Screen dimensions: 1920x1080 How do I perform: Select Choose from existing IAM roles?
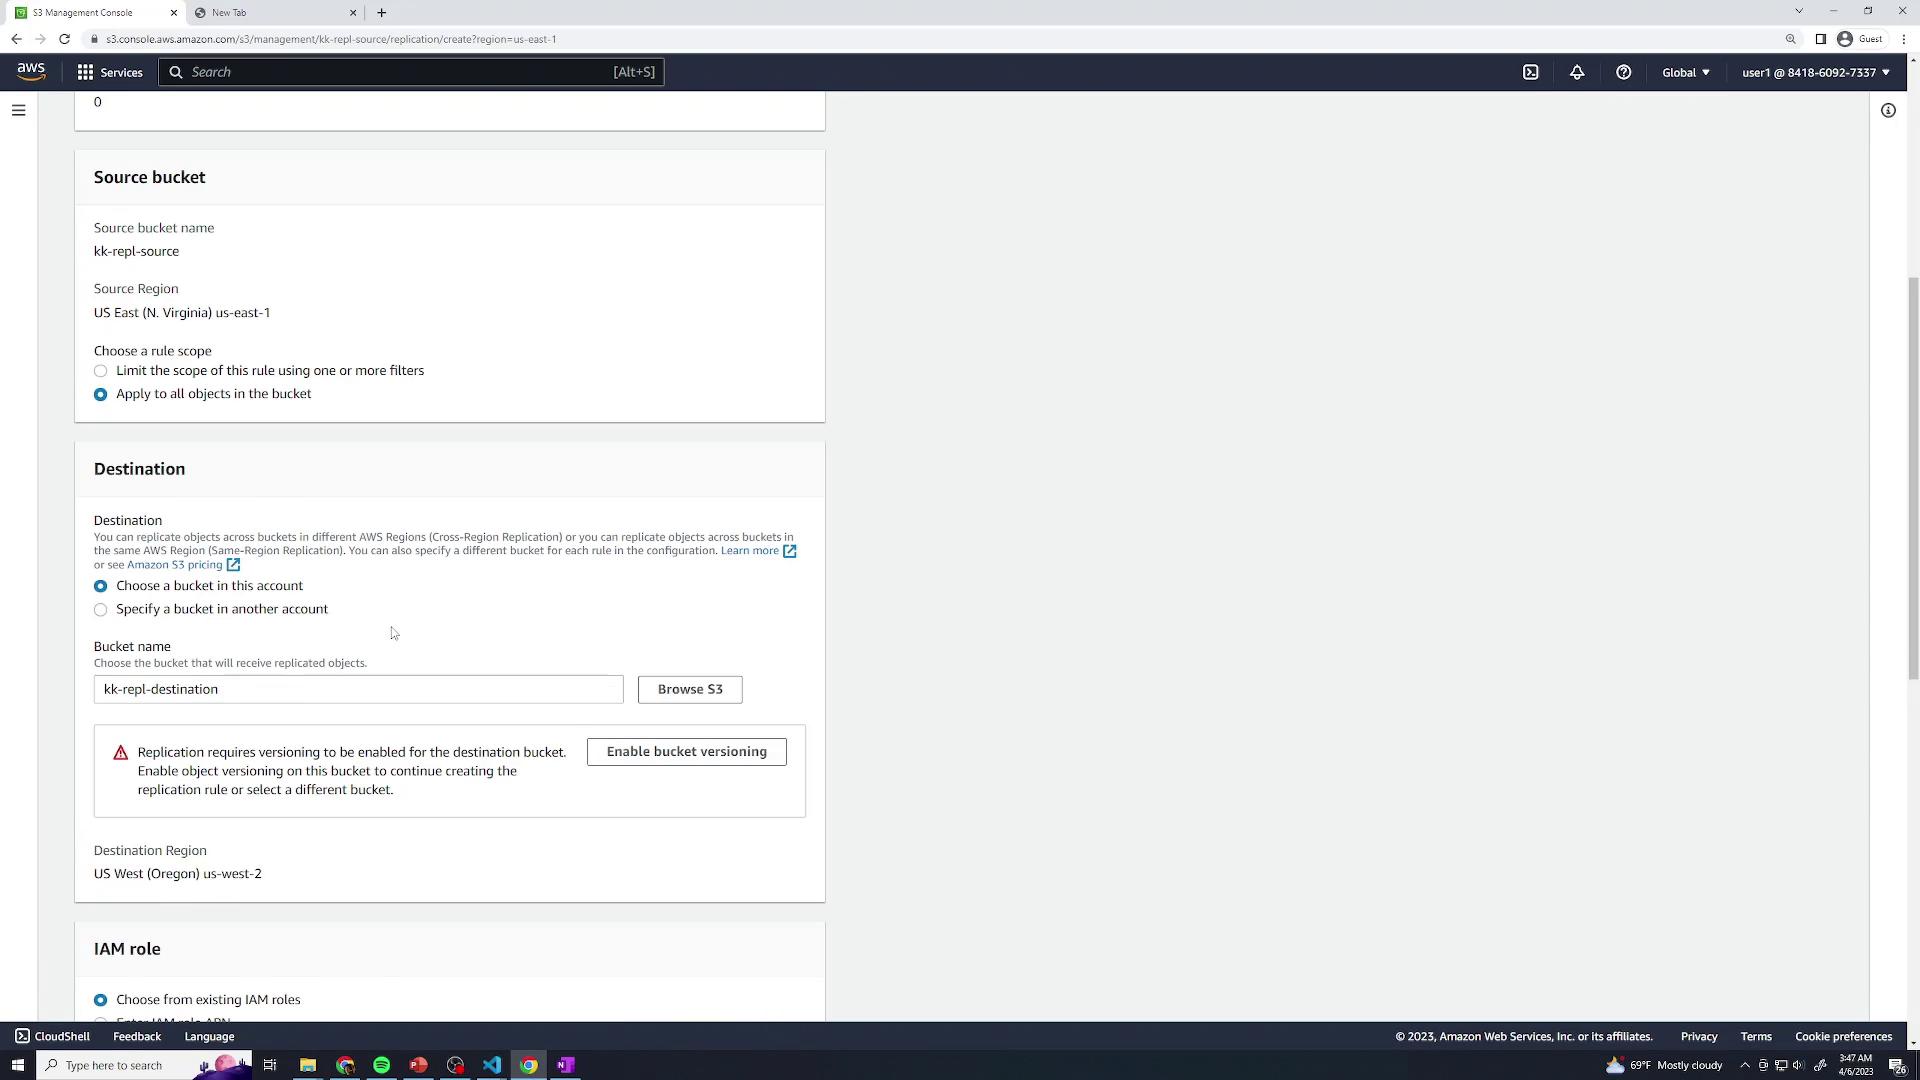coord(101,1000)
